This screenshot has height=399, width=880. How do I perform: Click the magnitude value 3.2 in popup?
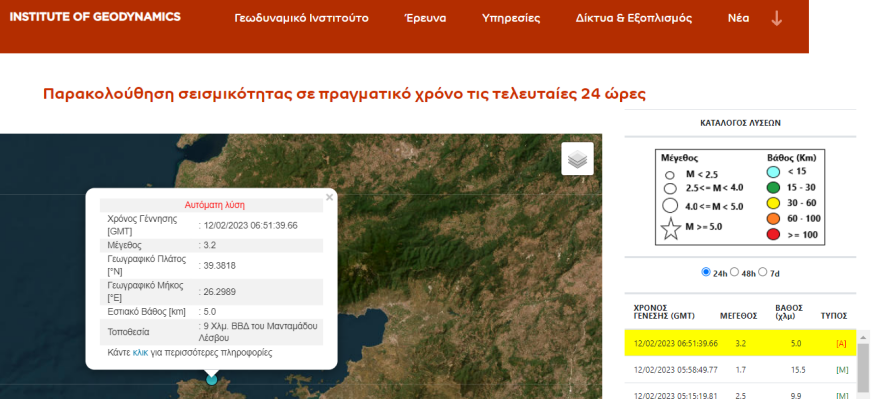(210, 245)
